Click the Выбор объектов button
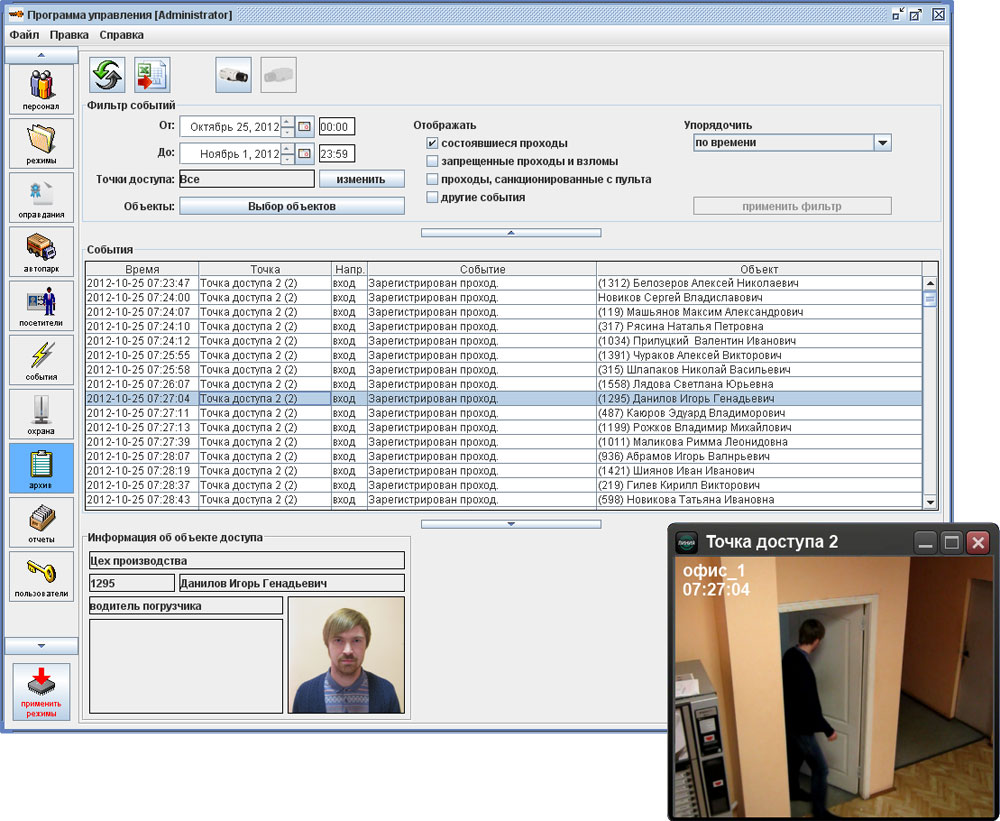The height and width of the screenshot is (821, 1000). point(291,206)
